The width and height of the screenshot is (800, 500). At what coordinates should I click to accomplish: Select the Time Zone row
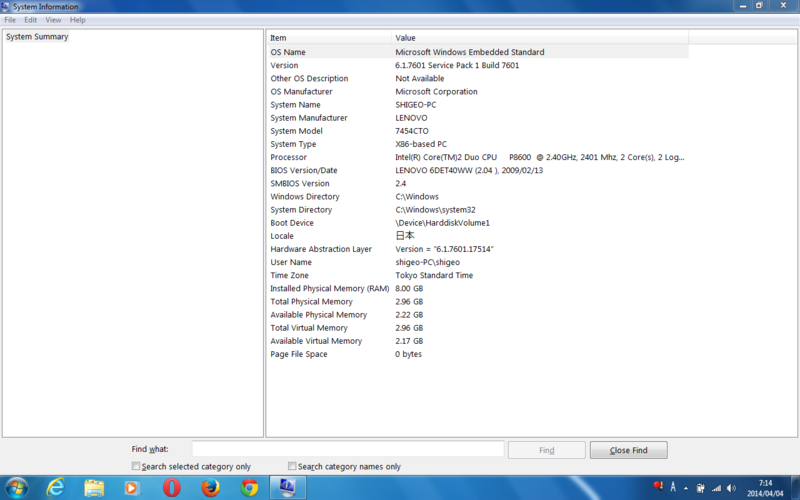pos(478,276)
